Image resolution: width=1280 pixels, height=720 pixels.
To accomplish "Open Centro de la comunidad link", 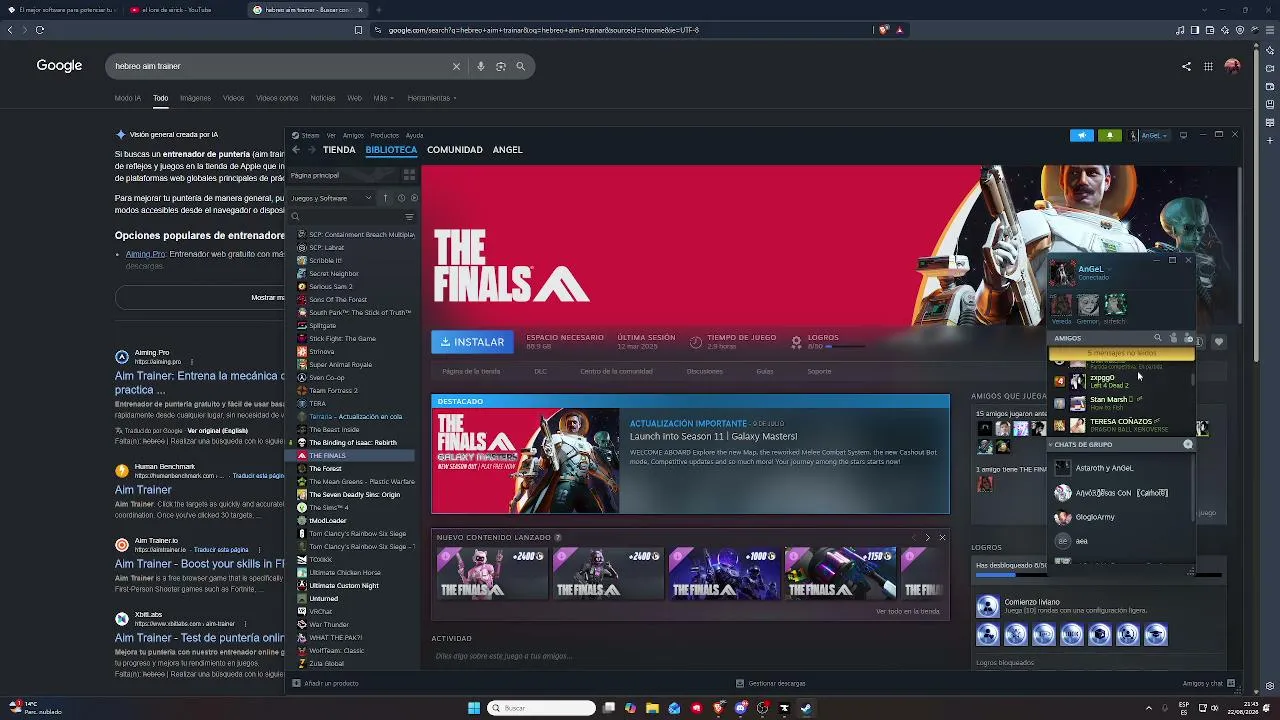I will coord(616,372).
